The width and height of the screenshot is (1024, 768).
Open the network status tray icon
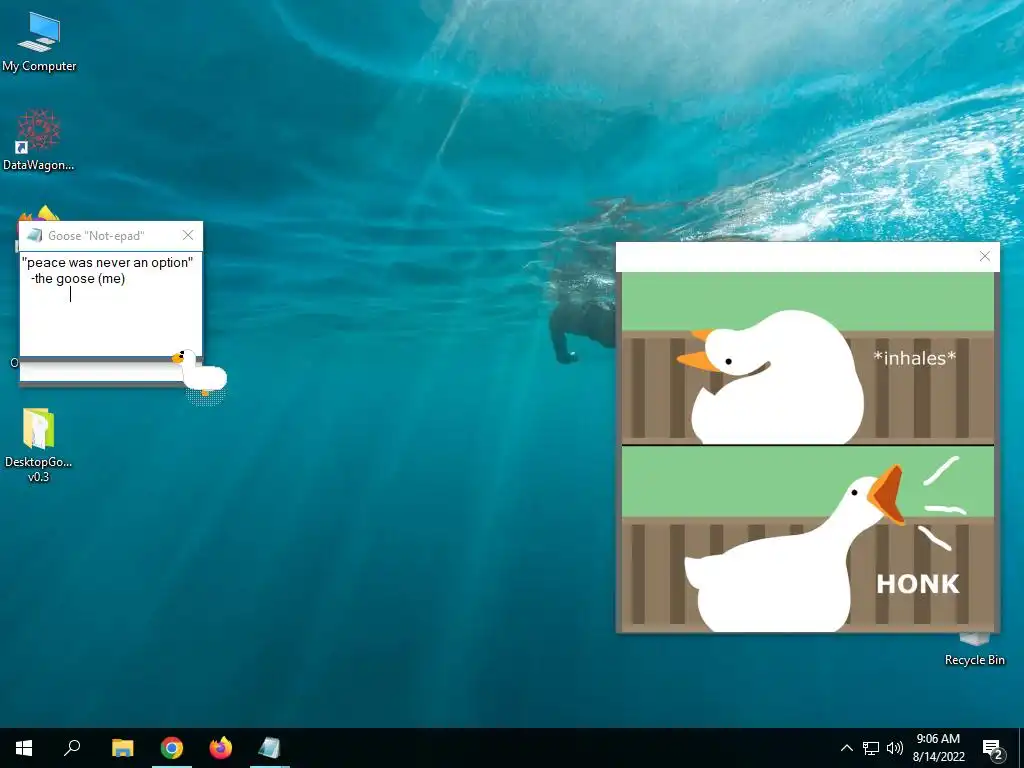(871, 748)
